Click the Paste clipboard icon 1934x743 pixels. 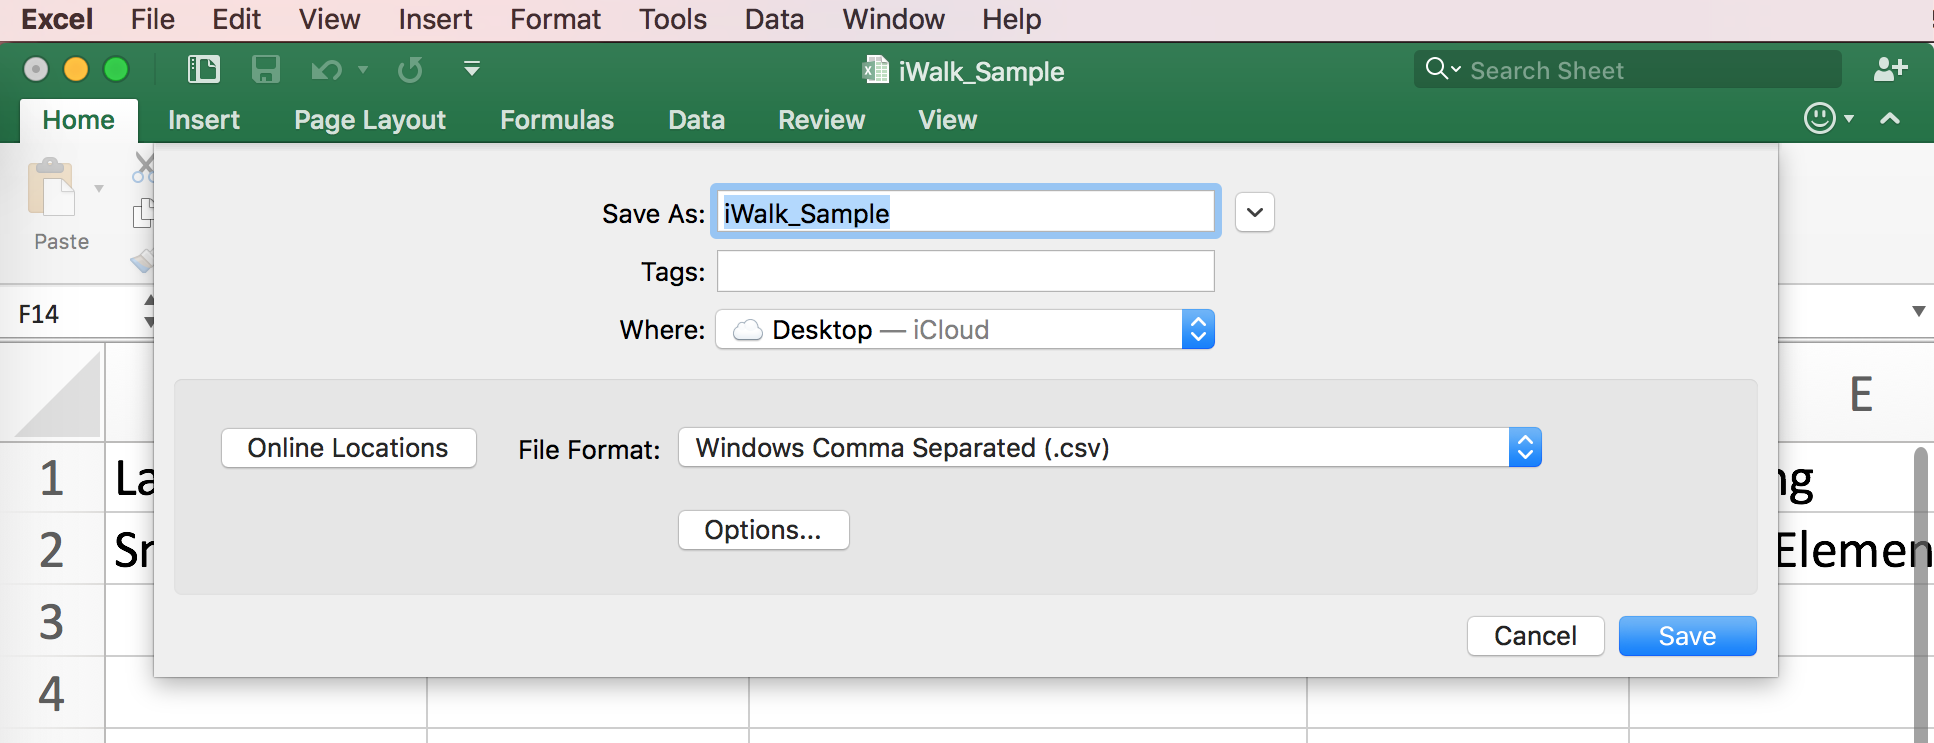point(51,188)
